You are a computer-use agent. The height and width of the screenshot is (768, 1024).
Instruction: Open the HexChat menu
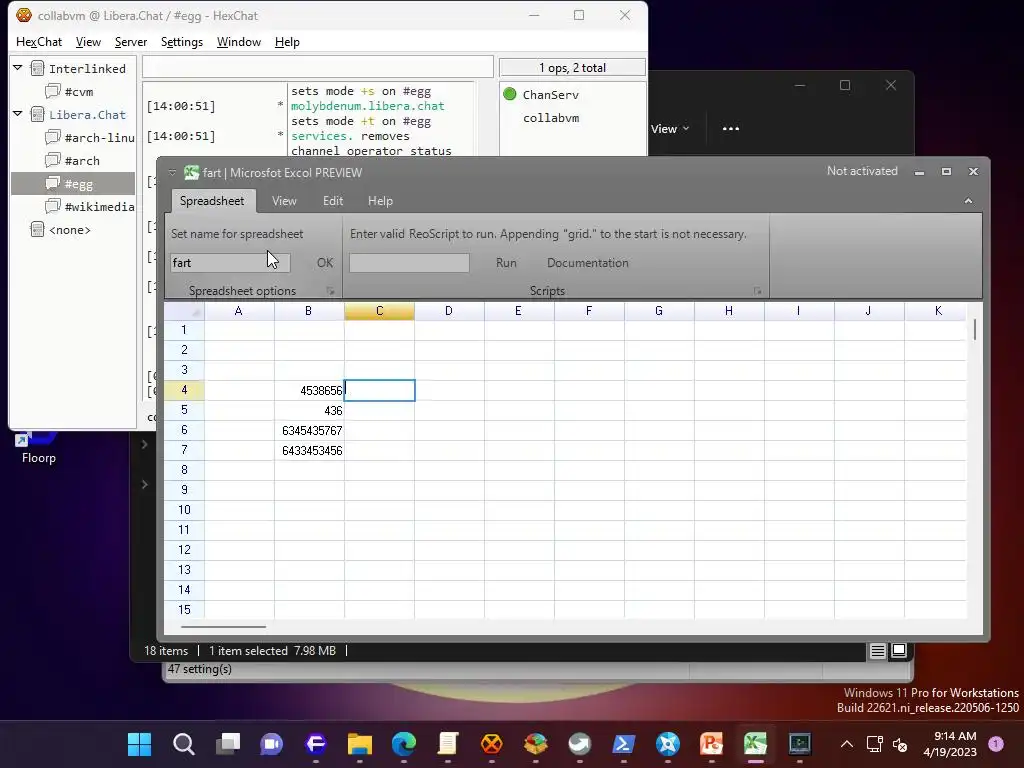pos(39,42)
